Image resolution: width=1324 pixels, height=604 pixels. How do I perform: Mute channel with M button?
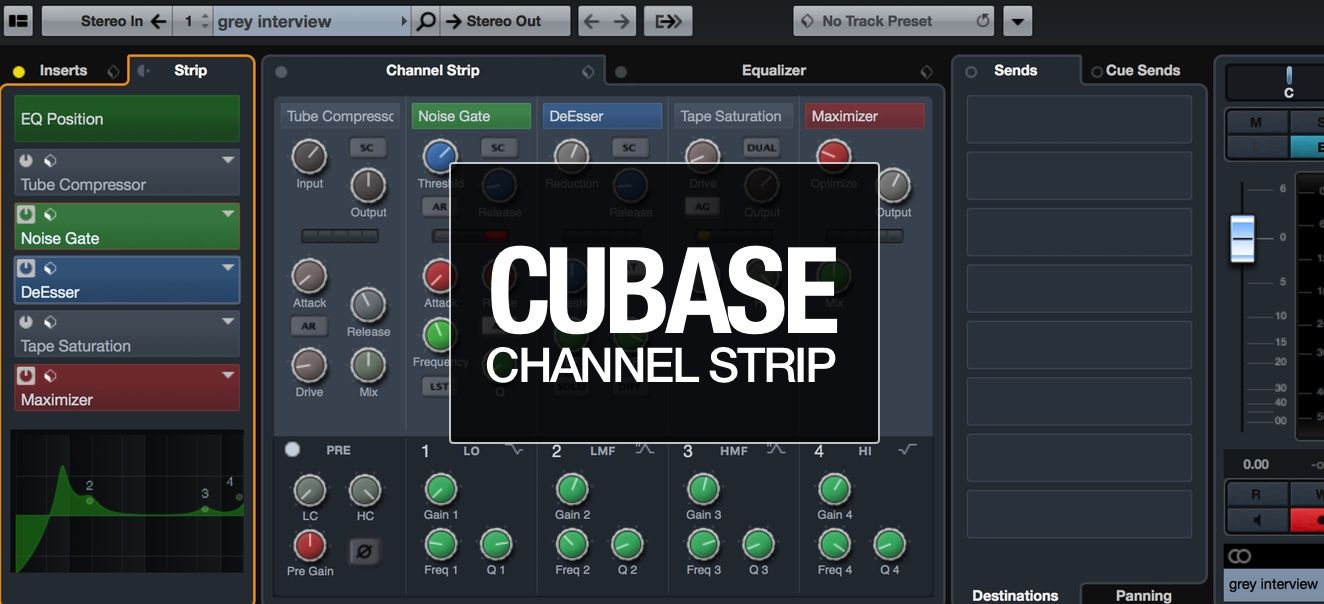(x=1256, y=122)
